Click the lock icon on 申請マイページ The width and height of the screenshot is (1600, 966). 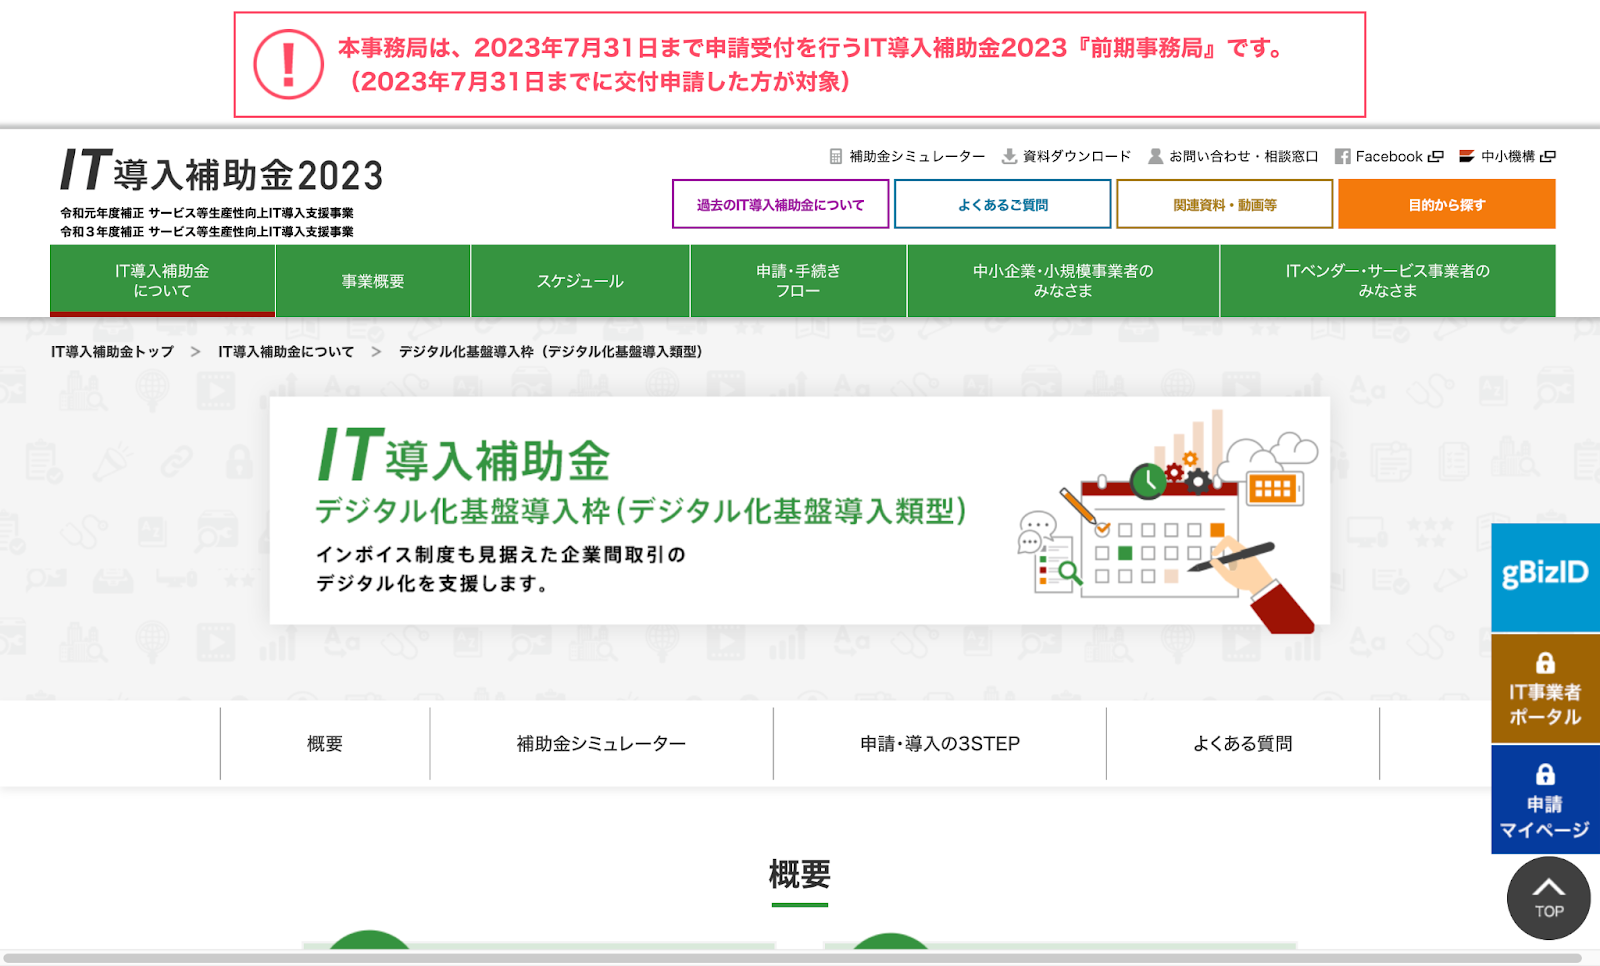[1545, 774]
